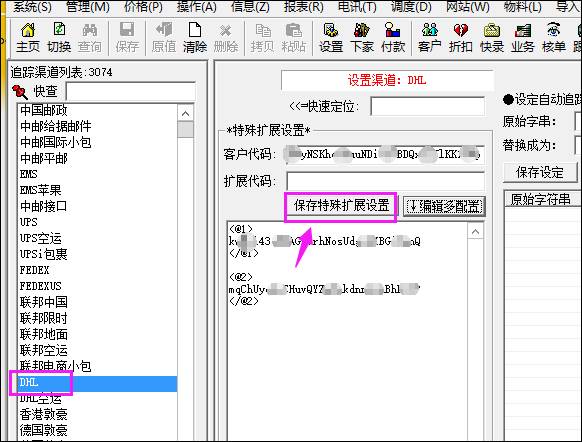Click the 保存设定 button

click(540, 173)
